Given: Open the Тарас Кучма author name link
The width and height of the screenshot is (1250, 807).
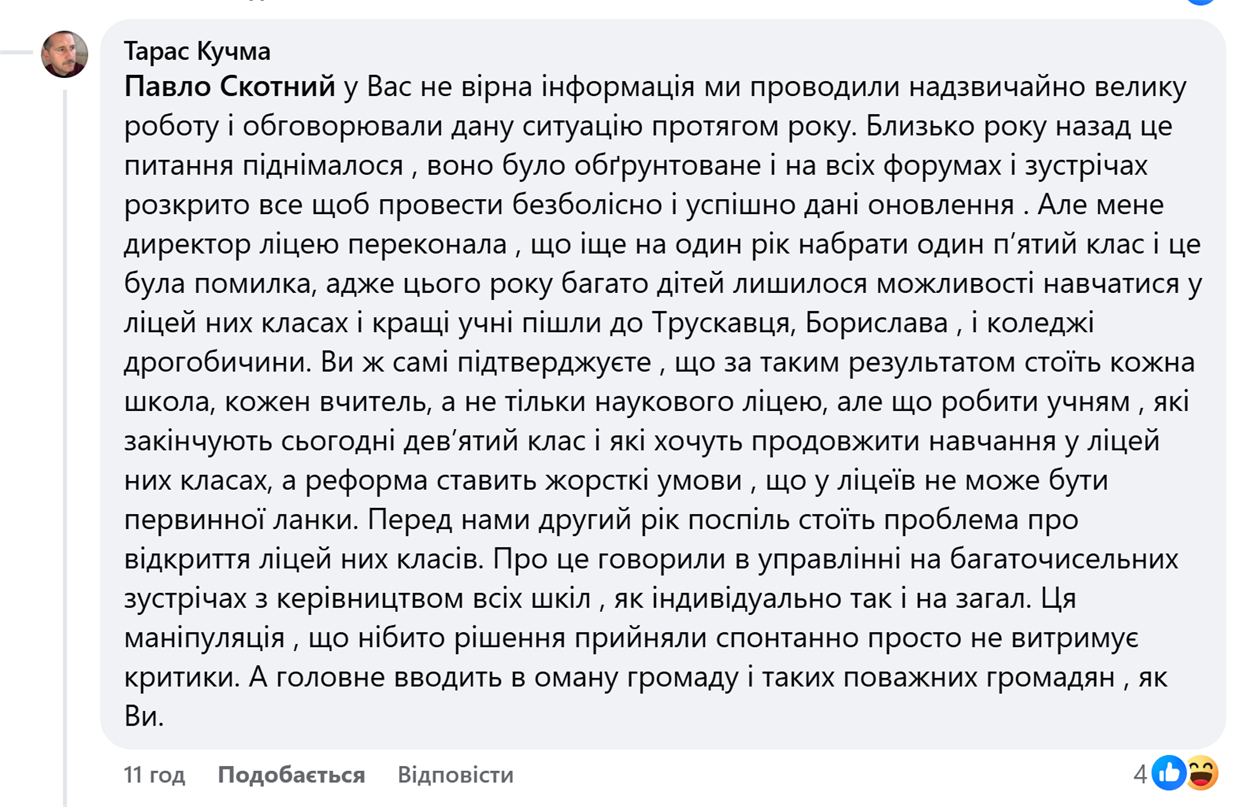Looking at the screenshot, I should (x=197, y=51).
